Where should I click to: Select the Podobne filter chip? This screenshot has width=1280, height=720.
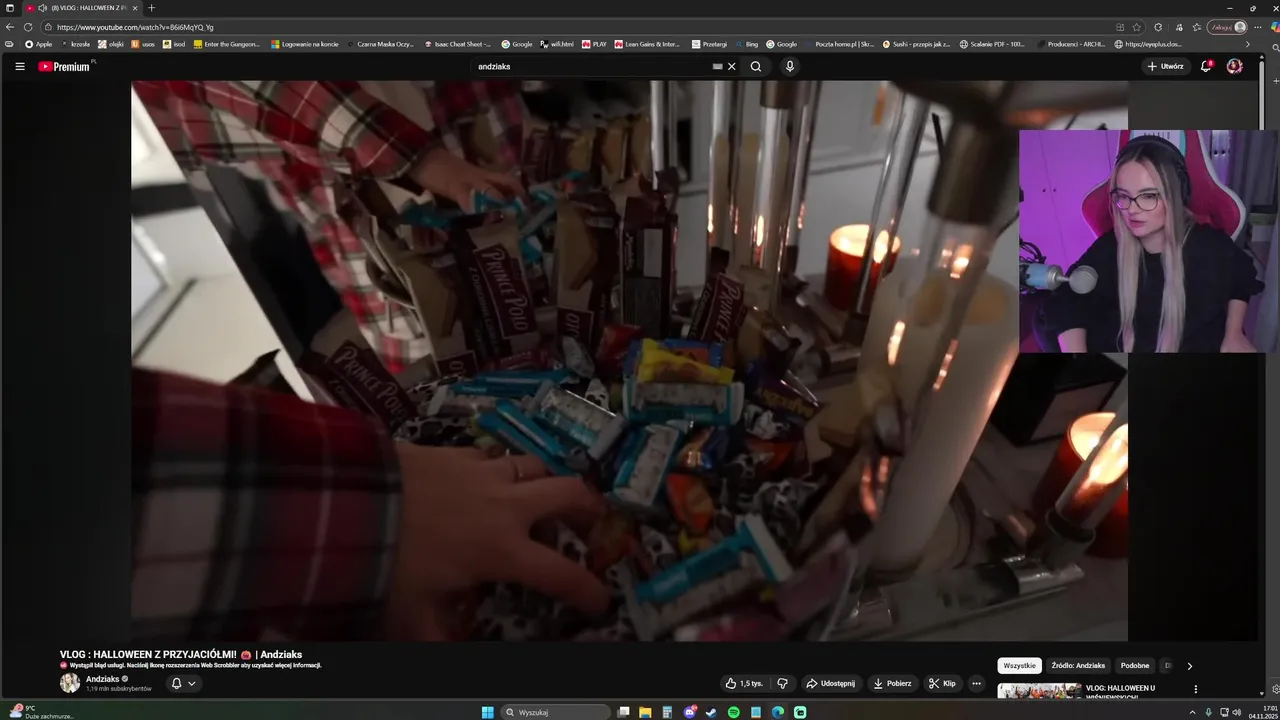(x=1135, y=665)
